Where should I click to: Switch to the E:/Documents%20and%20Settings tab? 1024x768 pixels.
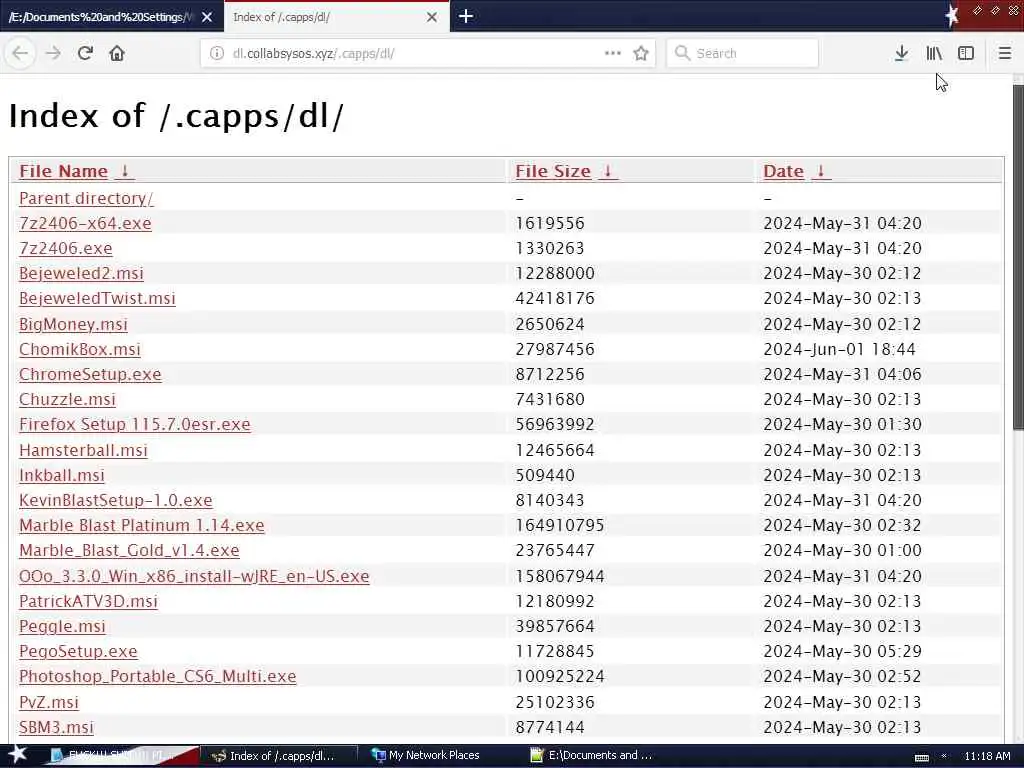[101, 17]
